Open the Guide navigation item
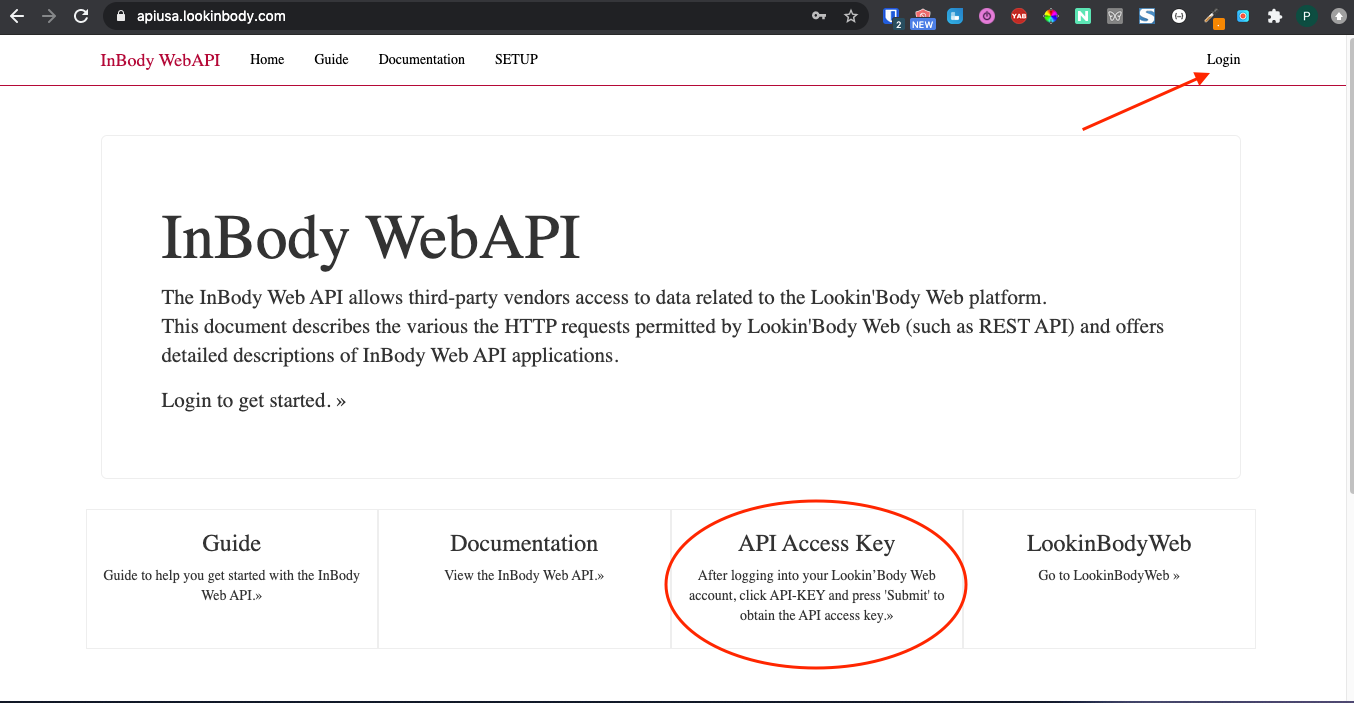 (x=331, y=60)
